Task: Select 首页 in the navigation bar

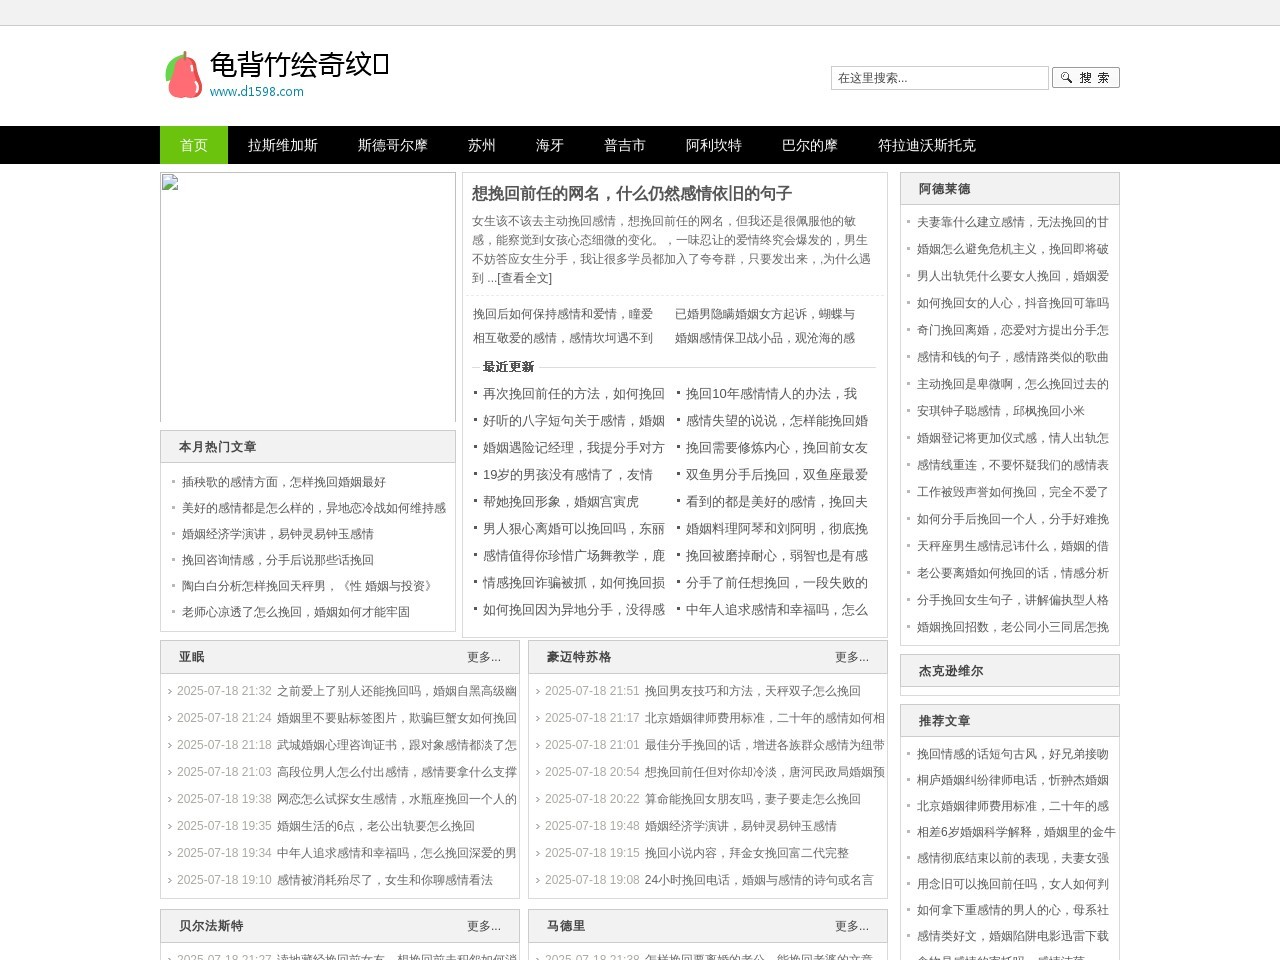Action: click(193, 145)
